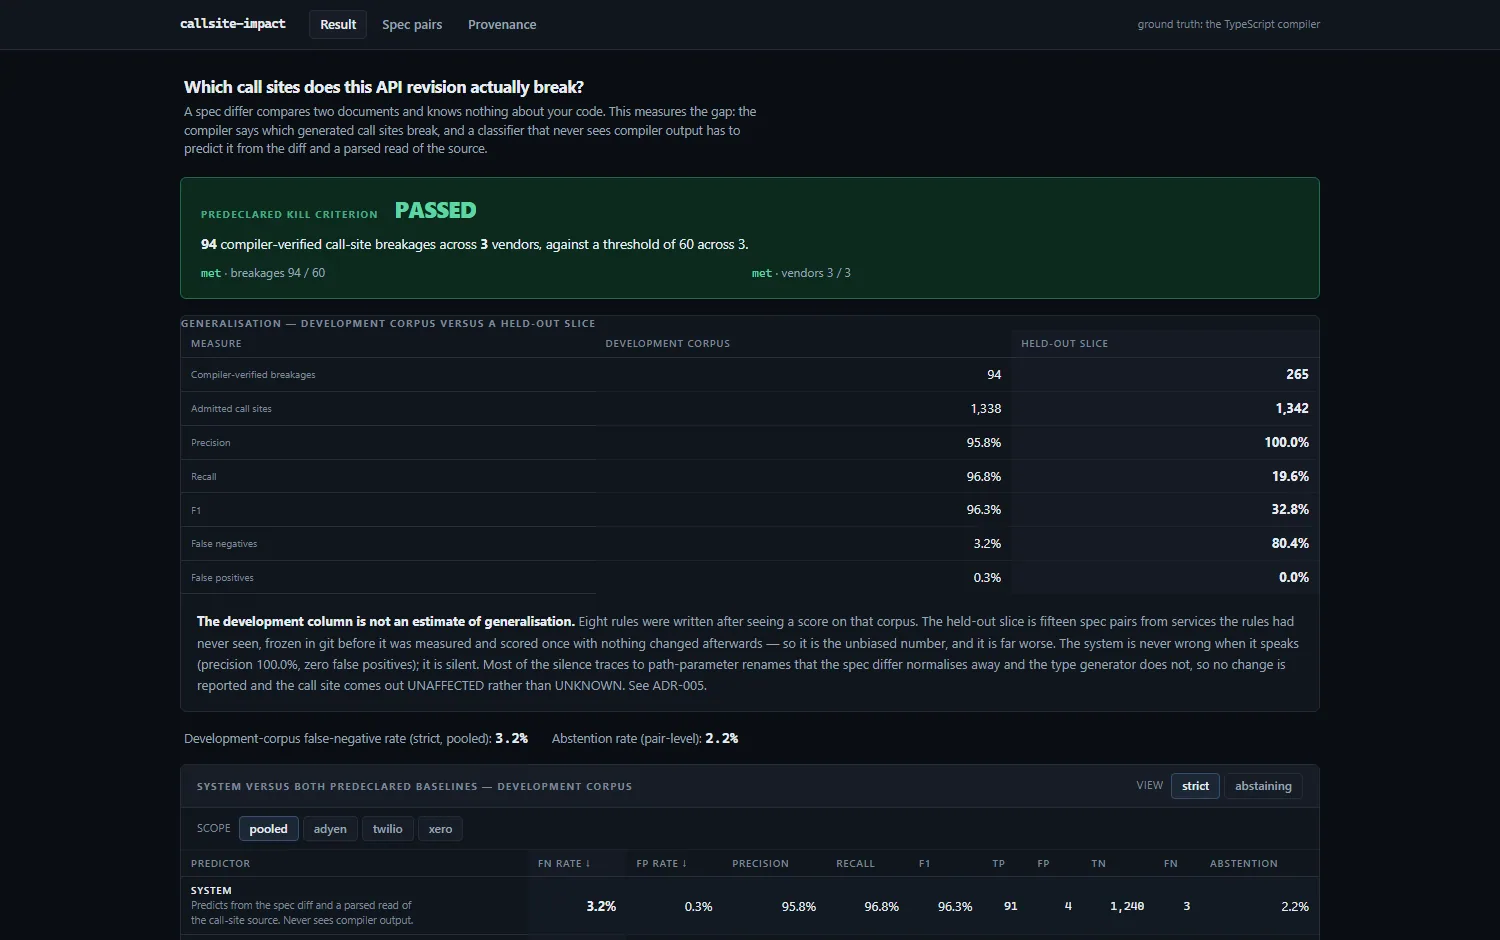Click the held-out F1 value 32.8%

(x=1290, y=509)
